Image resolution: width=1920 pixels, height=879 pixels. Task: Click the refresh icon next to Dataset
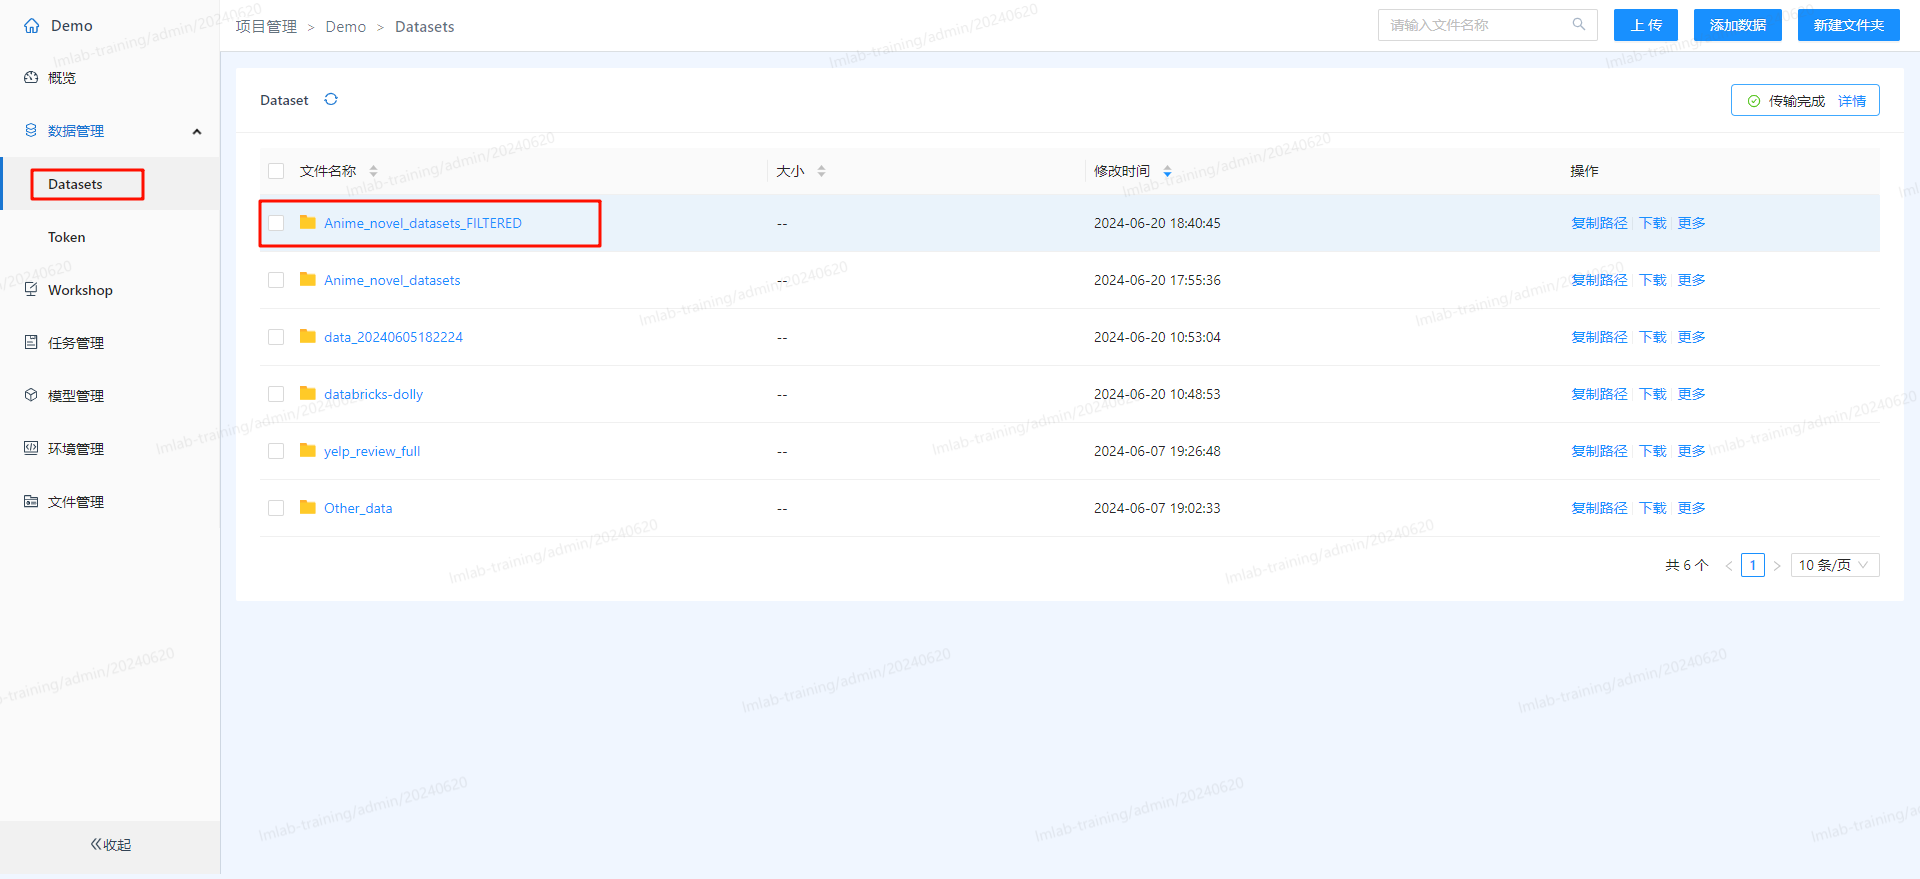(331, 100)
